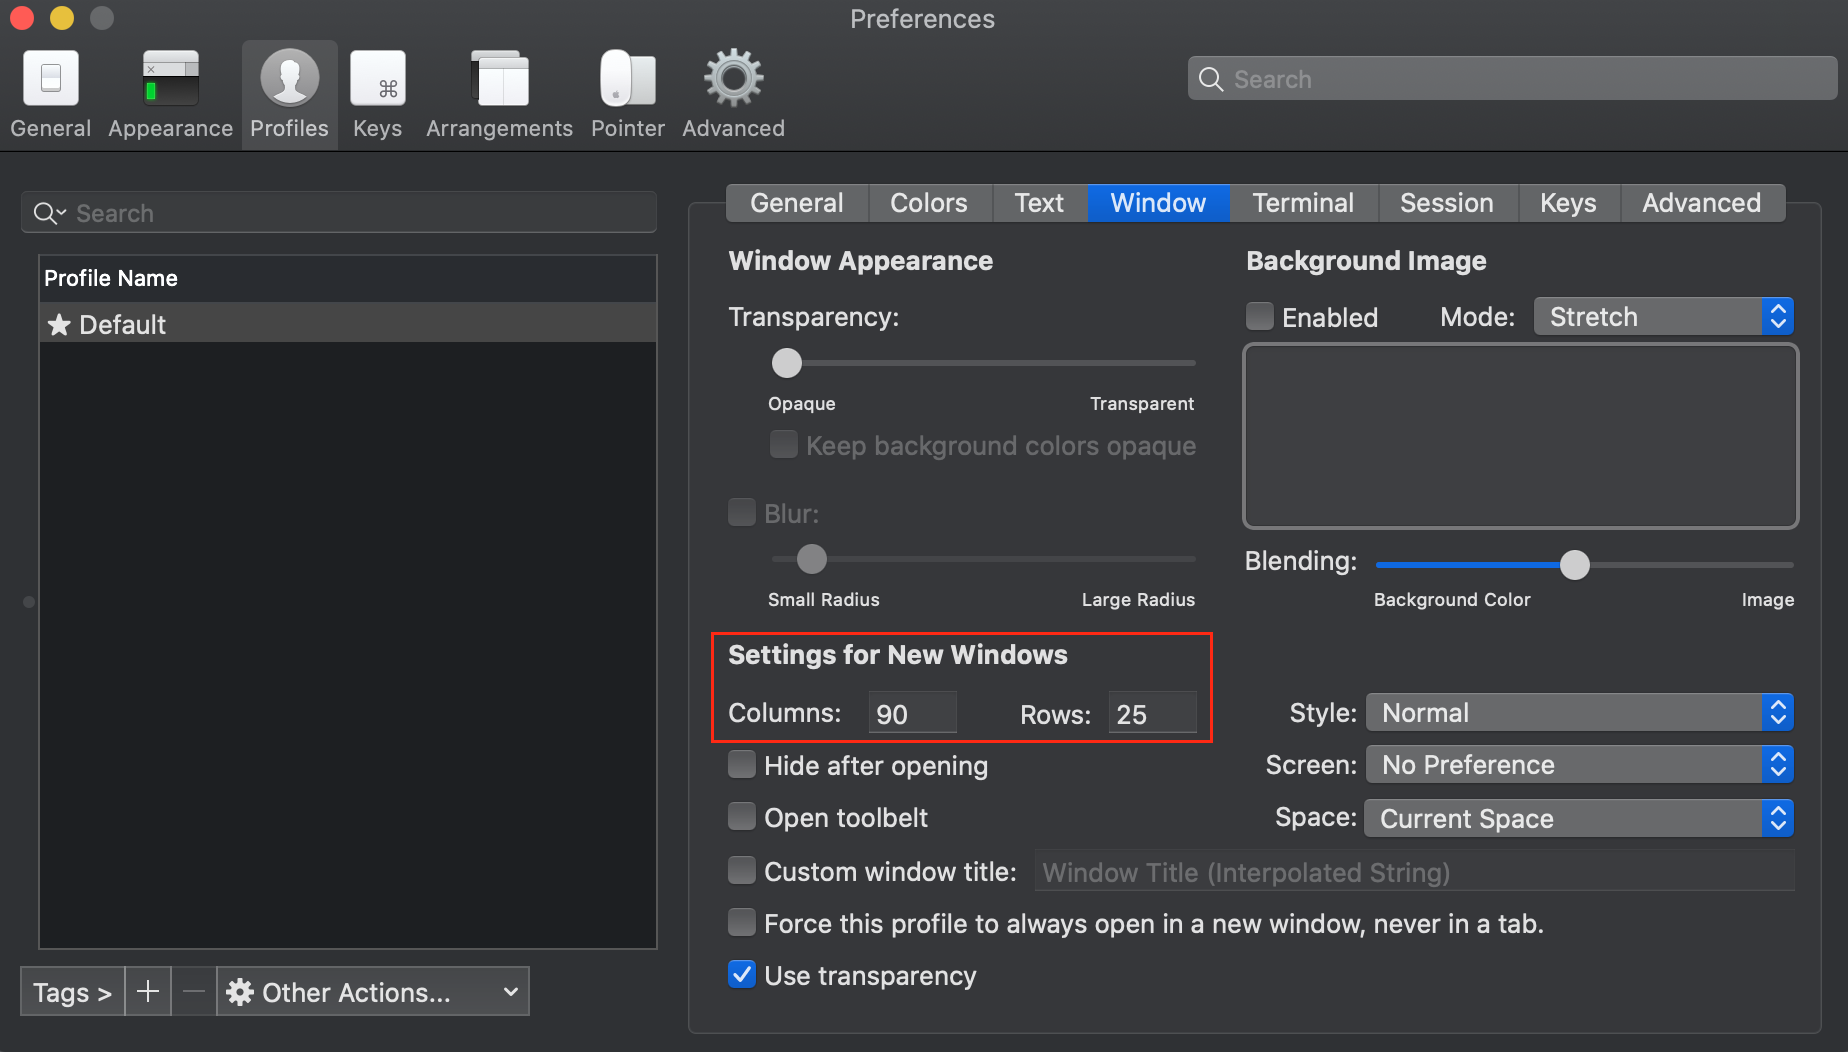Viewport: 1848px width, 1052px height.
Task: Click the preferences toolbar Search field
Action: tap(1513, 79)
